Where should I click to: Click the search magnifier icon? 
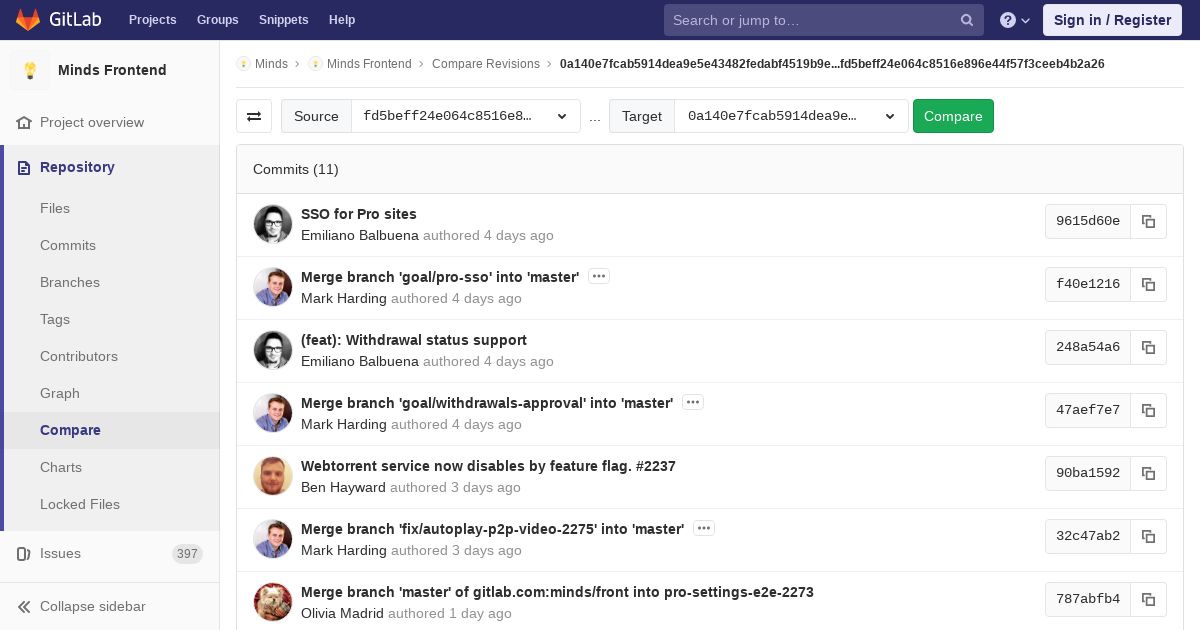(967, 20)
